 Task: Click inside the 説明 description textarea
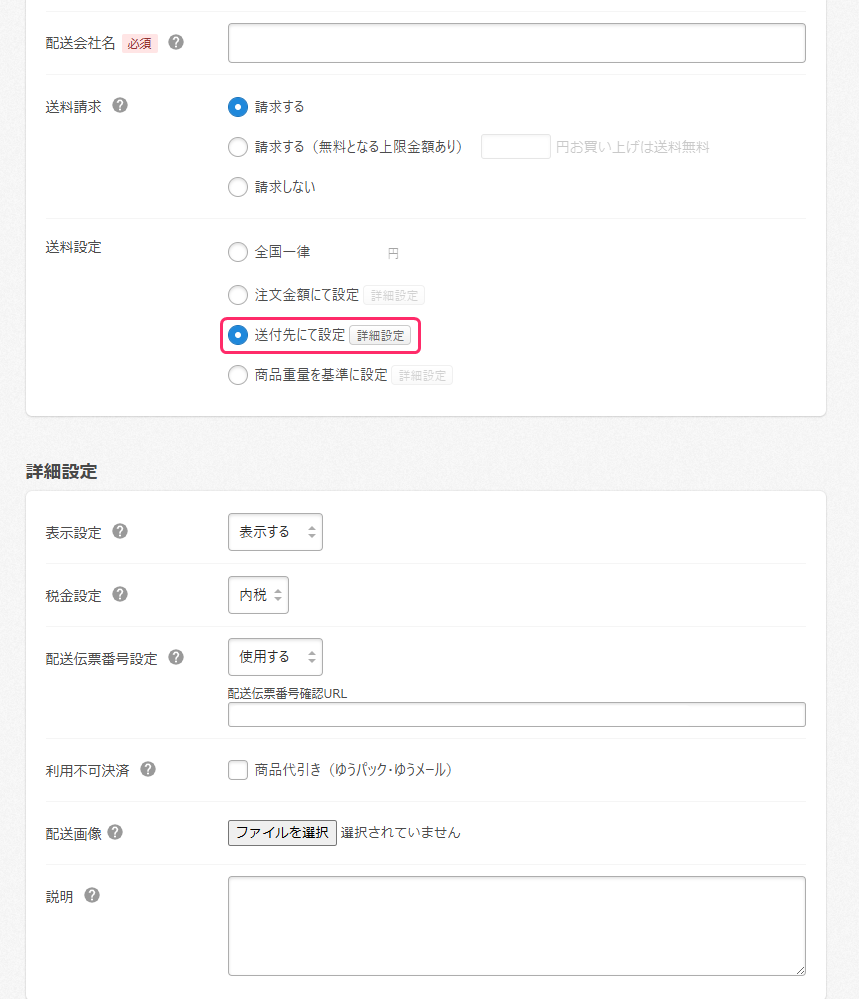coord(516,925)
